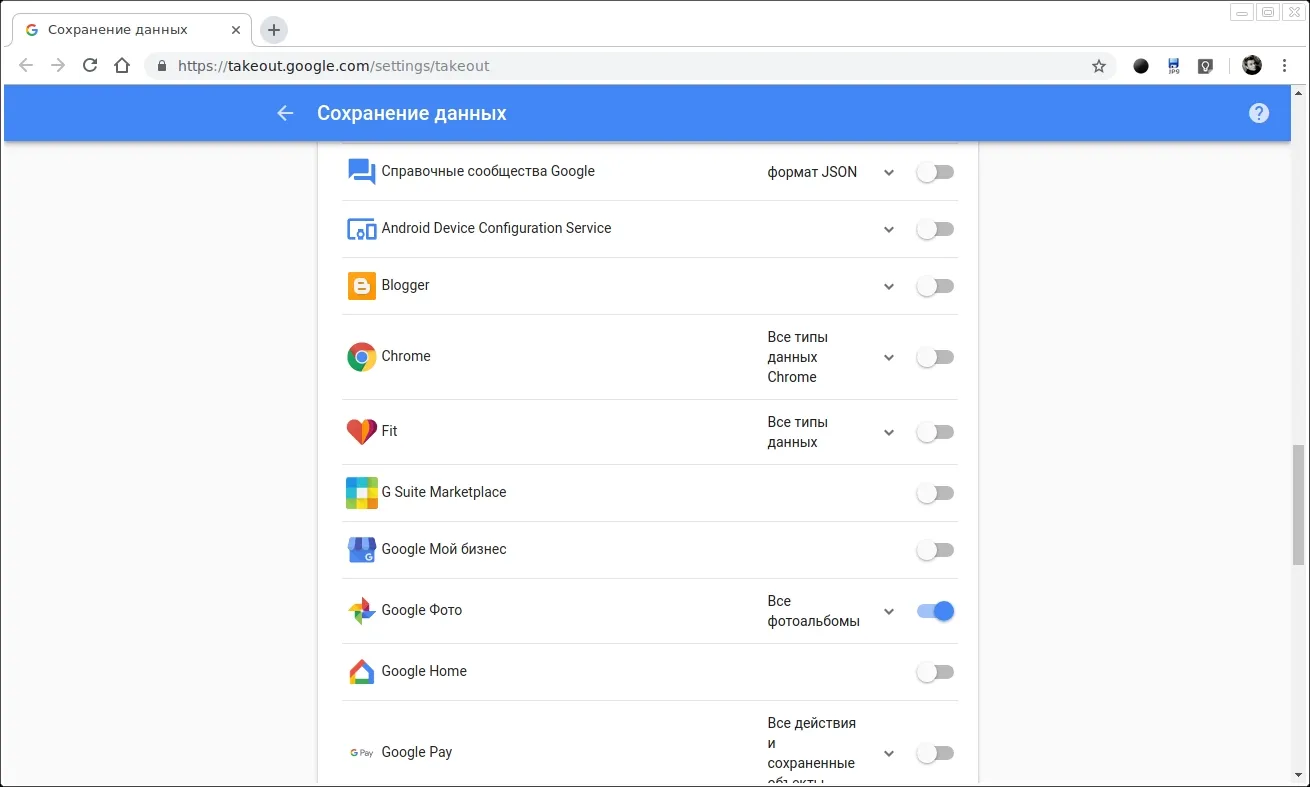Enable the Fit data toggle
The height and width of the screenshot is (787, 1310).
click(935, 432)
